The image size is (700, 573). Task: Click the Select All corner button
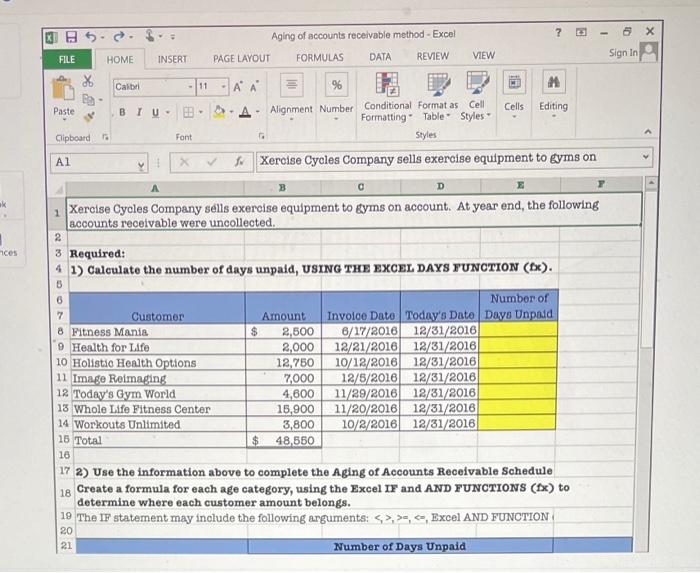[59, 190]
